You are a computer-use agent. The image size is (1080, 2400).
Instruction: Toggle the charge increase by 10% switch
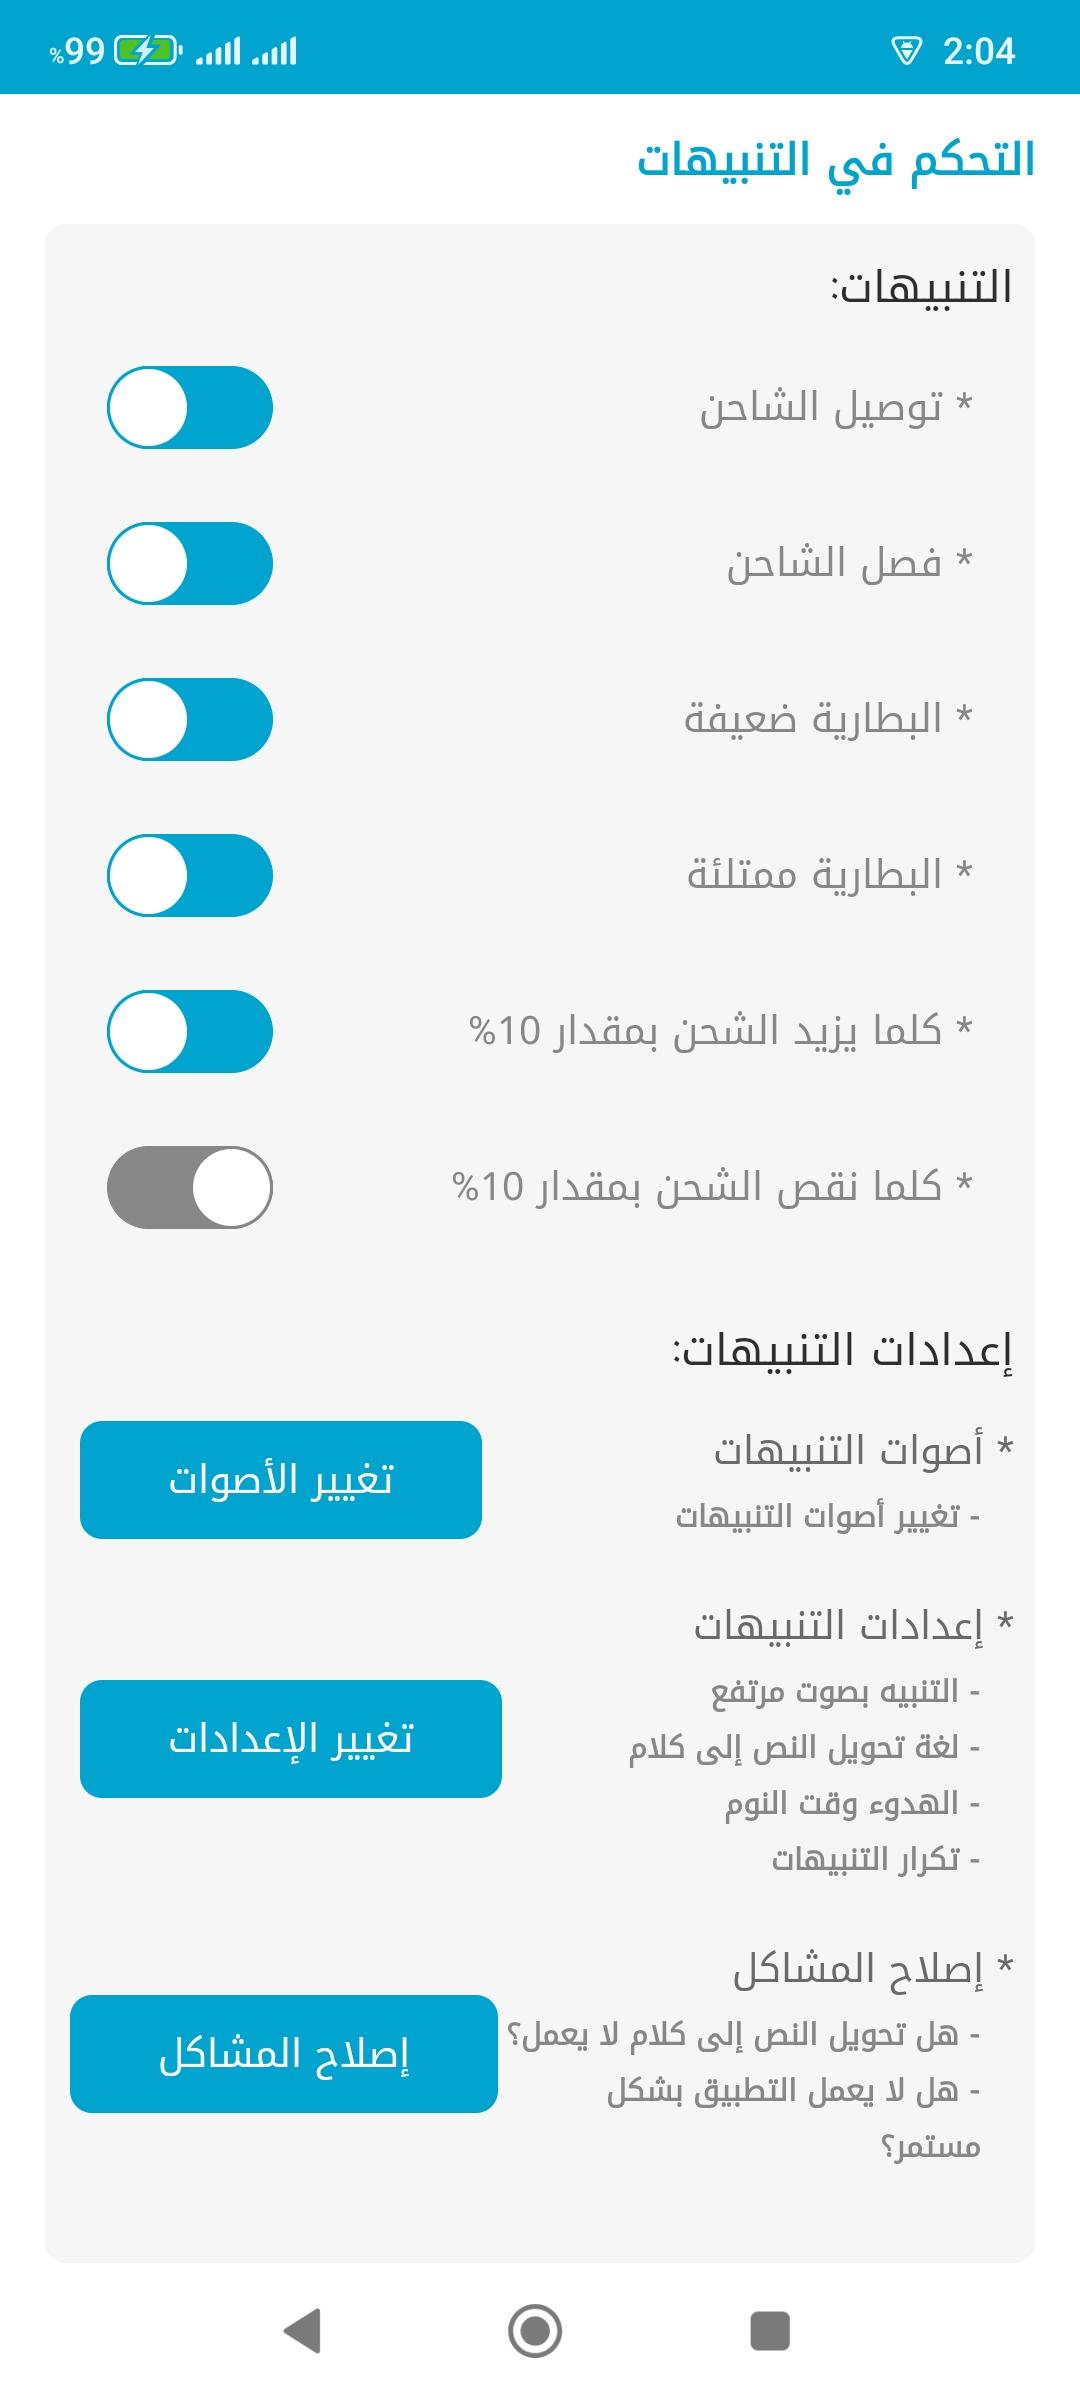point(190,1032)
